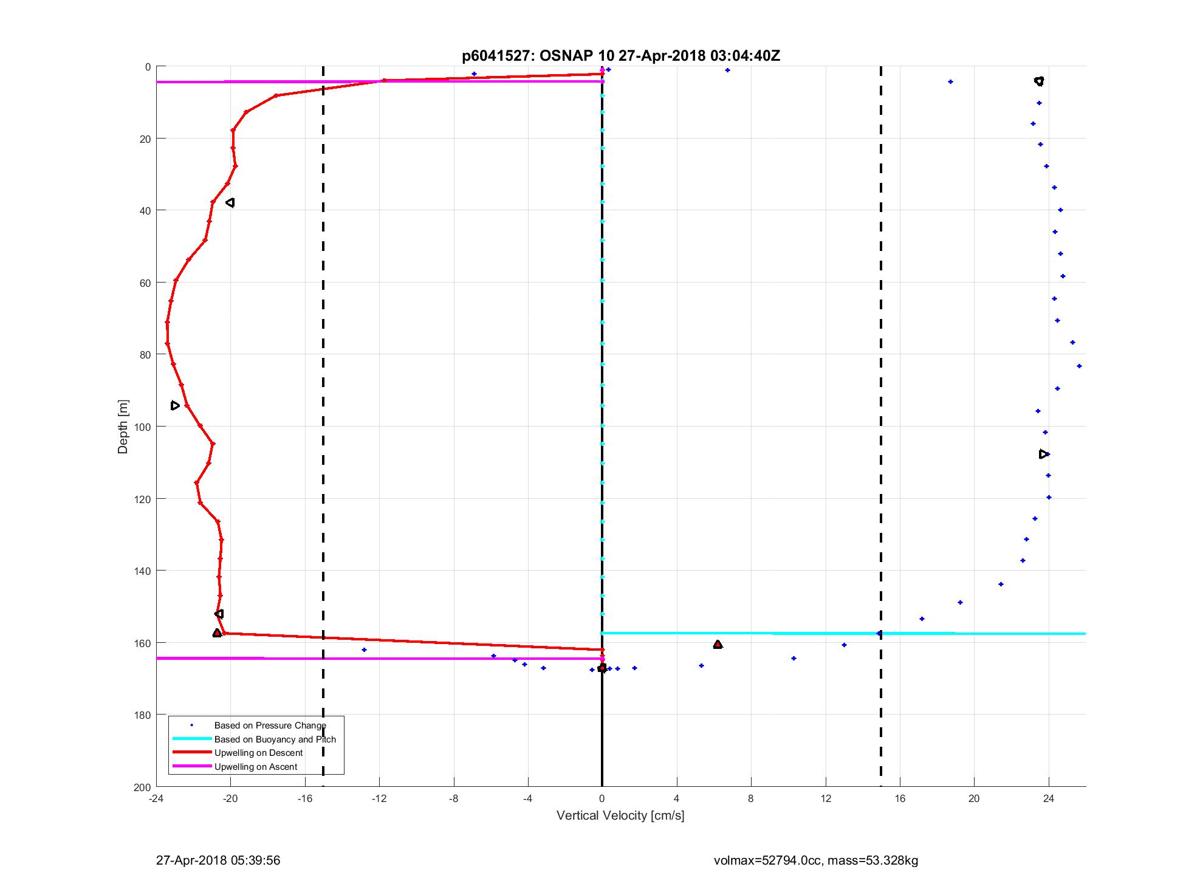Click depth axis tick label 180
This screenshot has height=885, width=1200.
click(x=141, y=715)
